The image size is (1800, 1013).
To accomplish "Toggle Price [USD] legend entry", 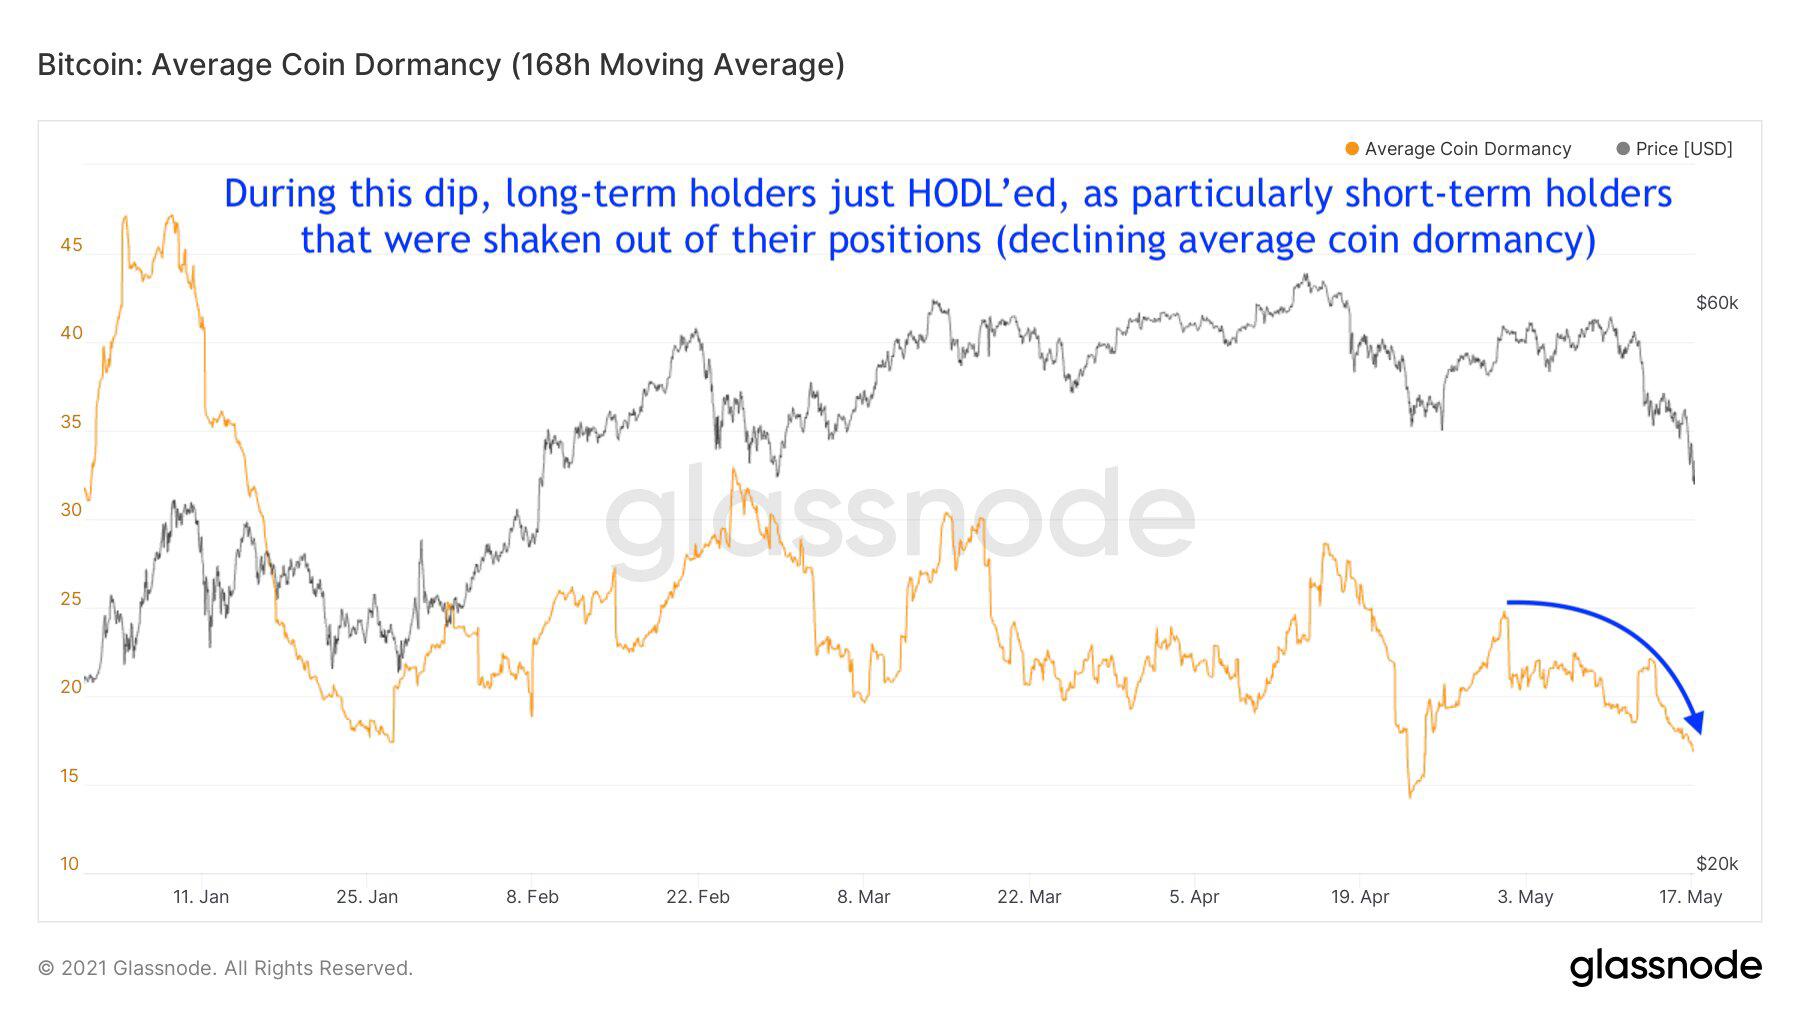I will pyautogui.click(x=1675, y=149).
